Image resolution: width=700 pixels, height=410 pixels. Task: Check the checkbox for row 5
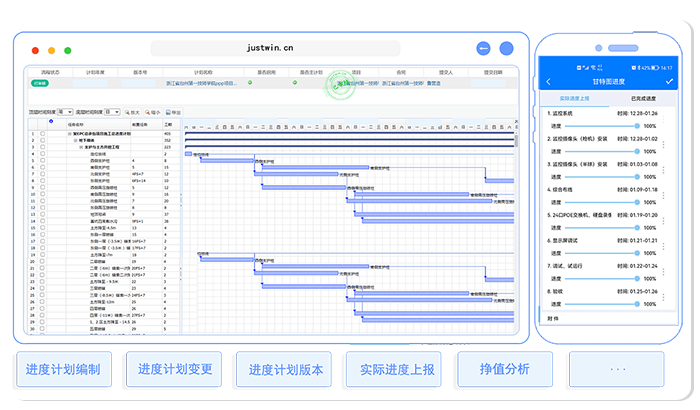coord(42,160)
